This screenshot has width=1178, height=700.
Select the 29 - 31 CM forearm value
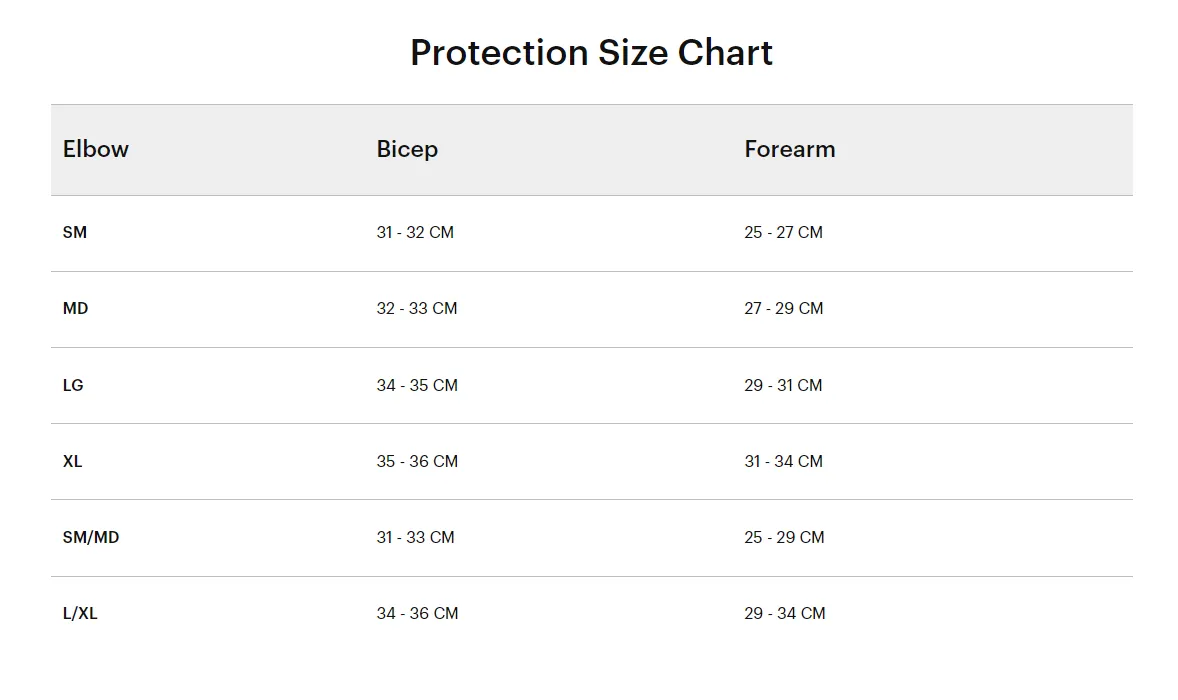point(784,385)
